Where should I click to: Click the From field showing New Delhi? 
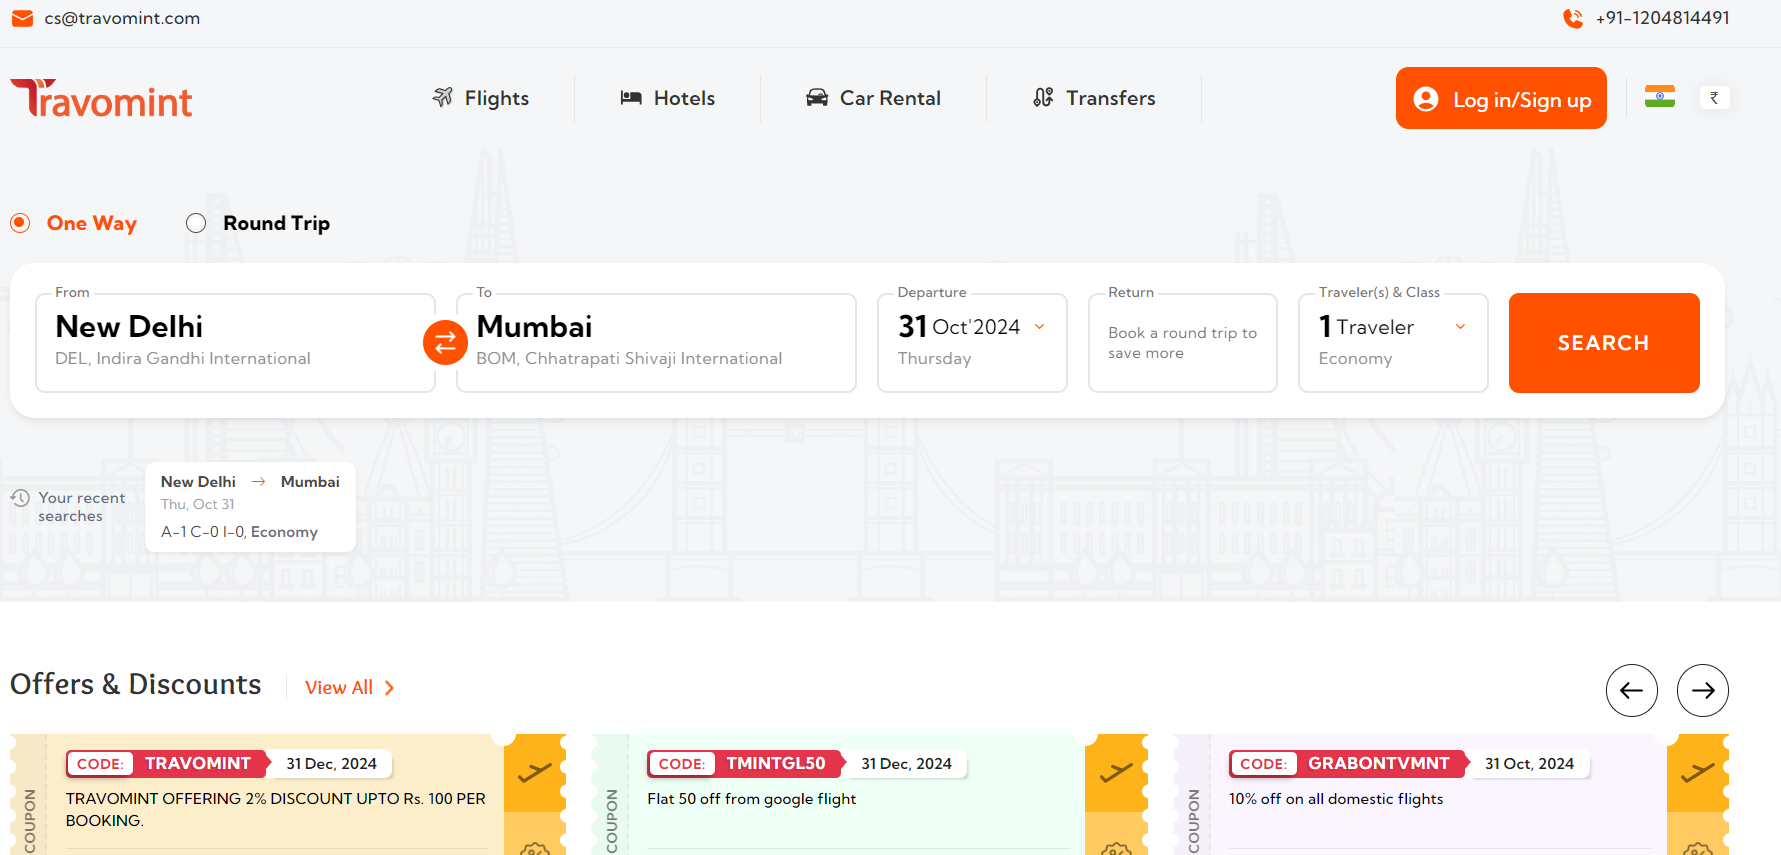click(x=235, y=342)
